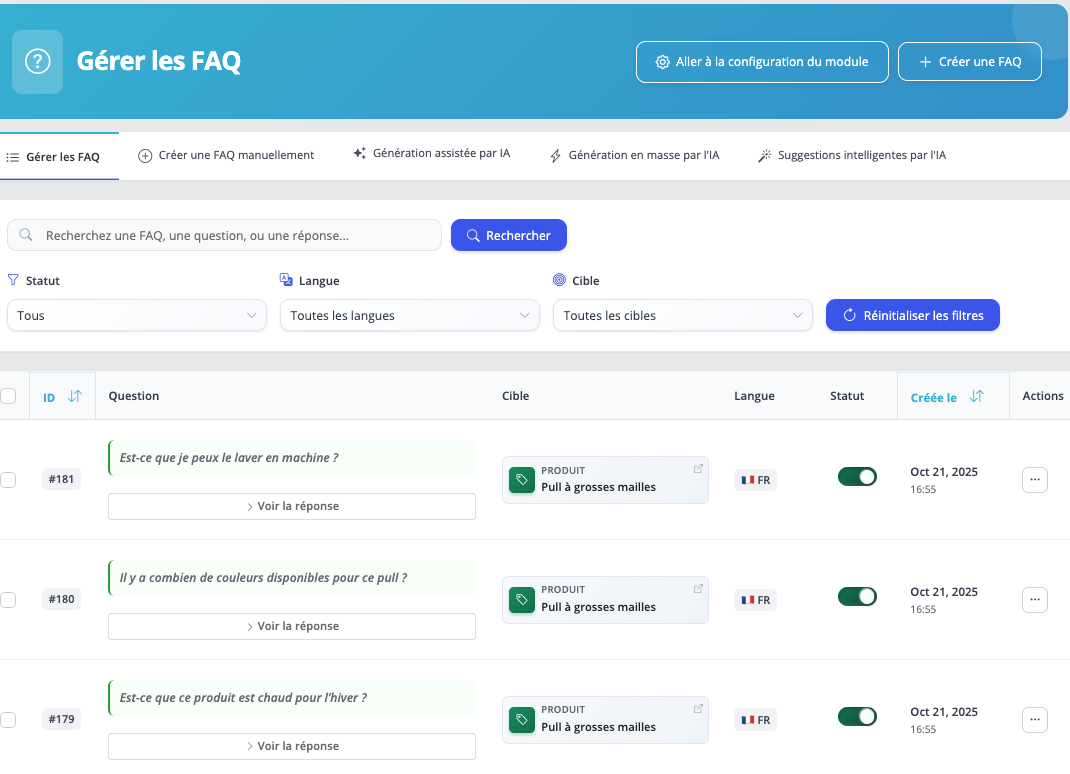This screenshot has height=774, width=1070.
Task: Click the question mark FAQ header icon
Action: (x=37, y=62)
